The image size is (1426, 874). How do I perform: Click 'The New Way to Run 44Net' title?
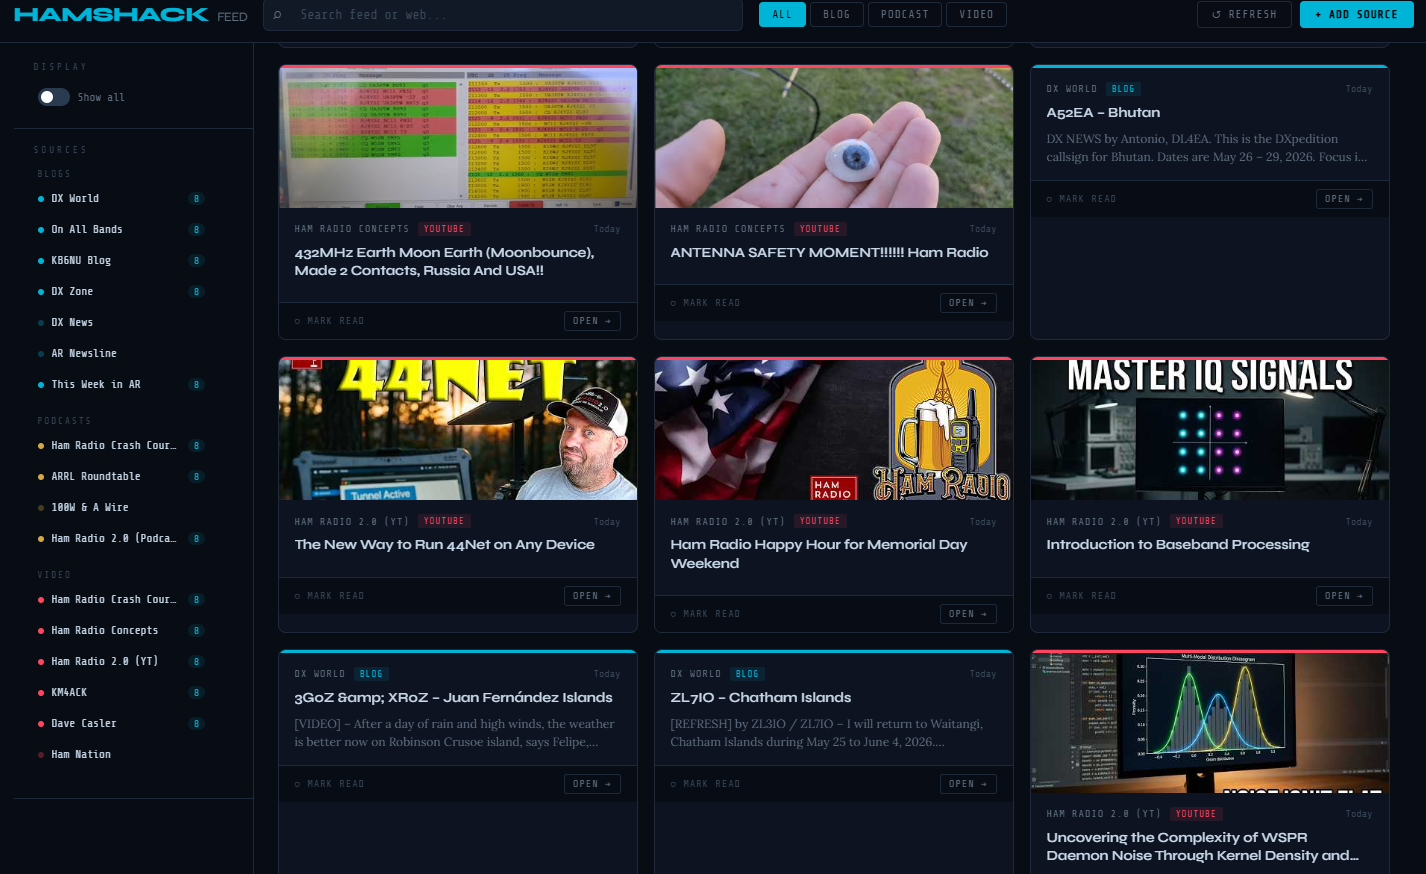click(444, 545)
